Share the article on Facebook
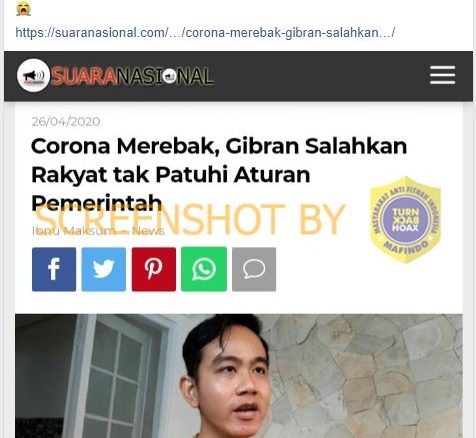 [54, 269]
